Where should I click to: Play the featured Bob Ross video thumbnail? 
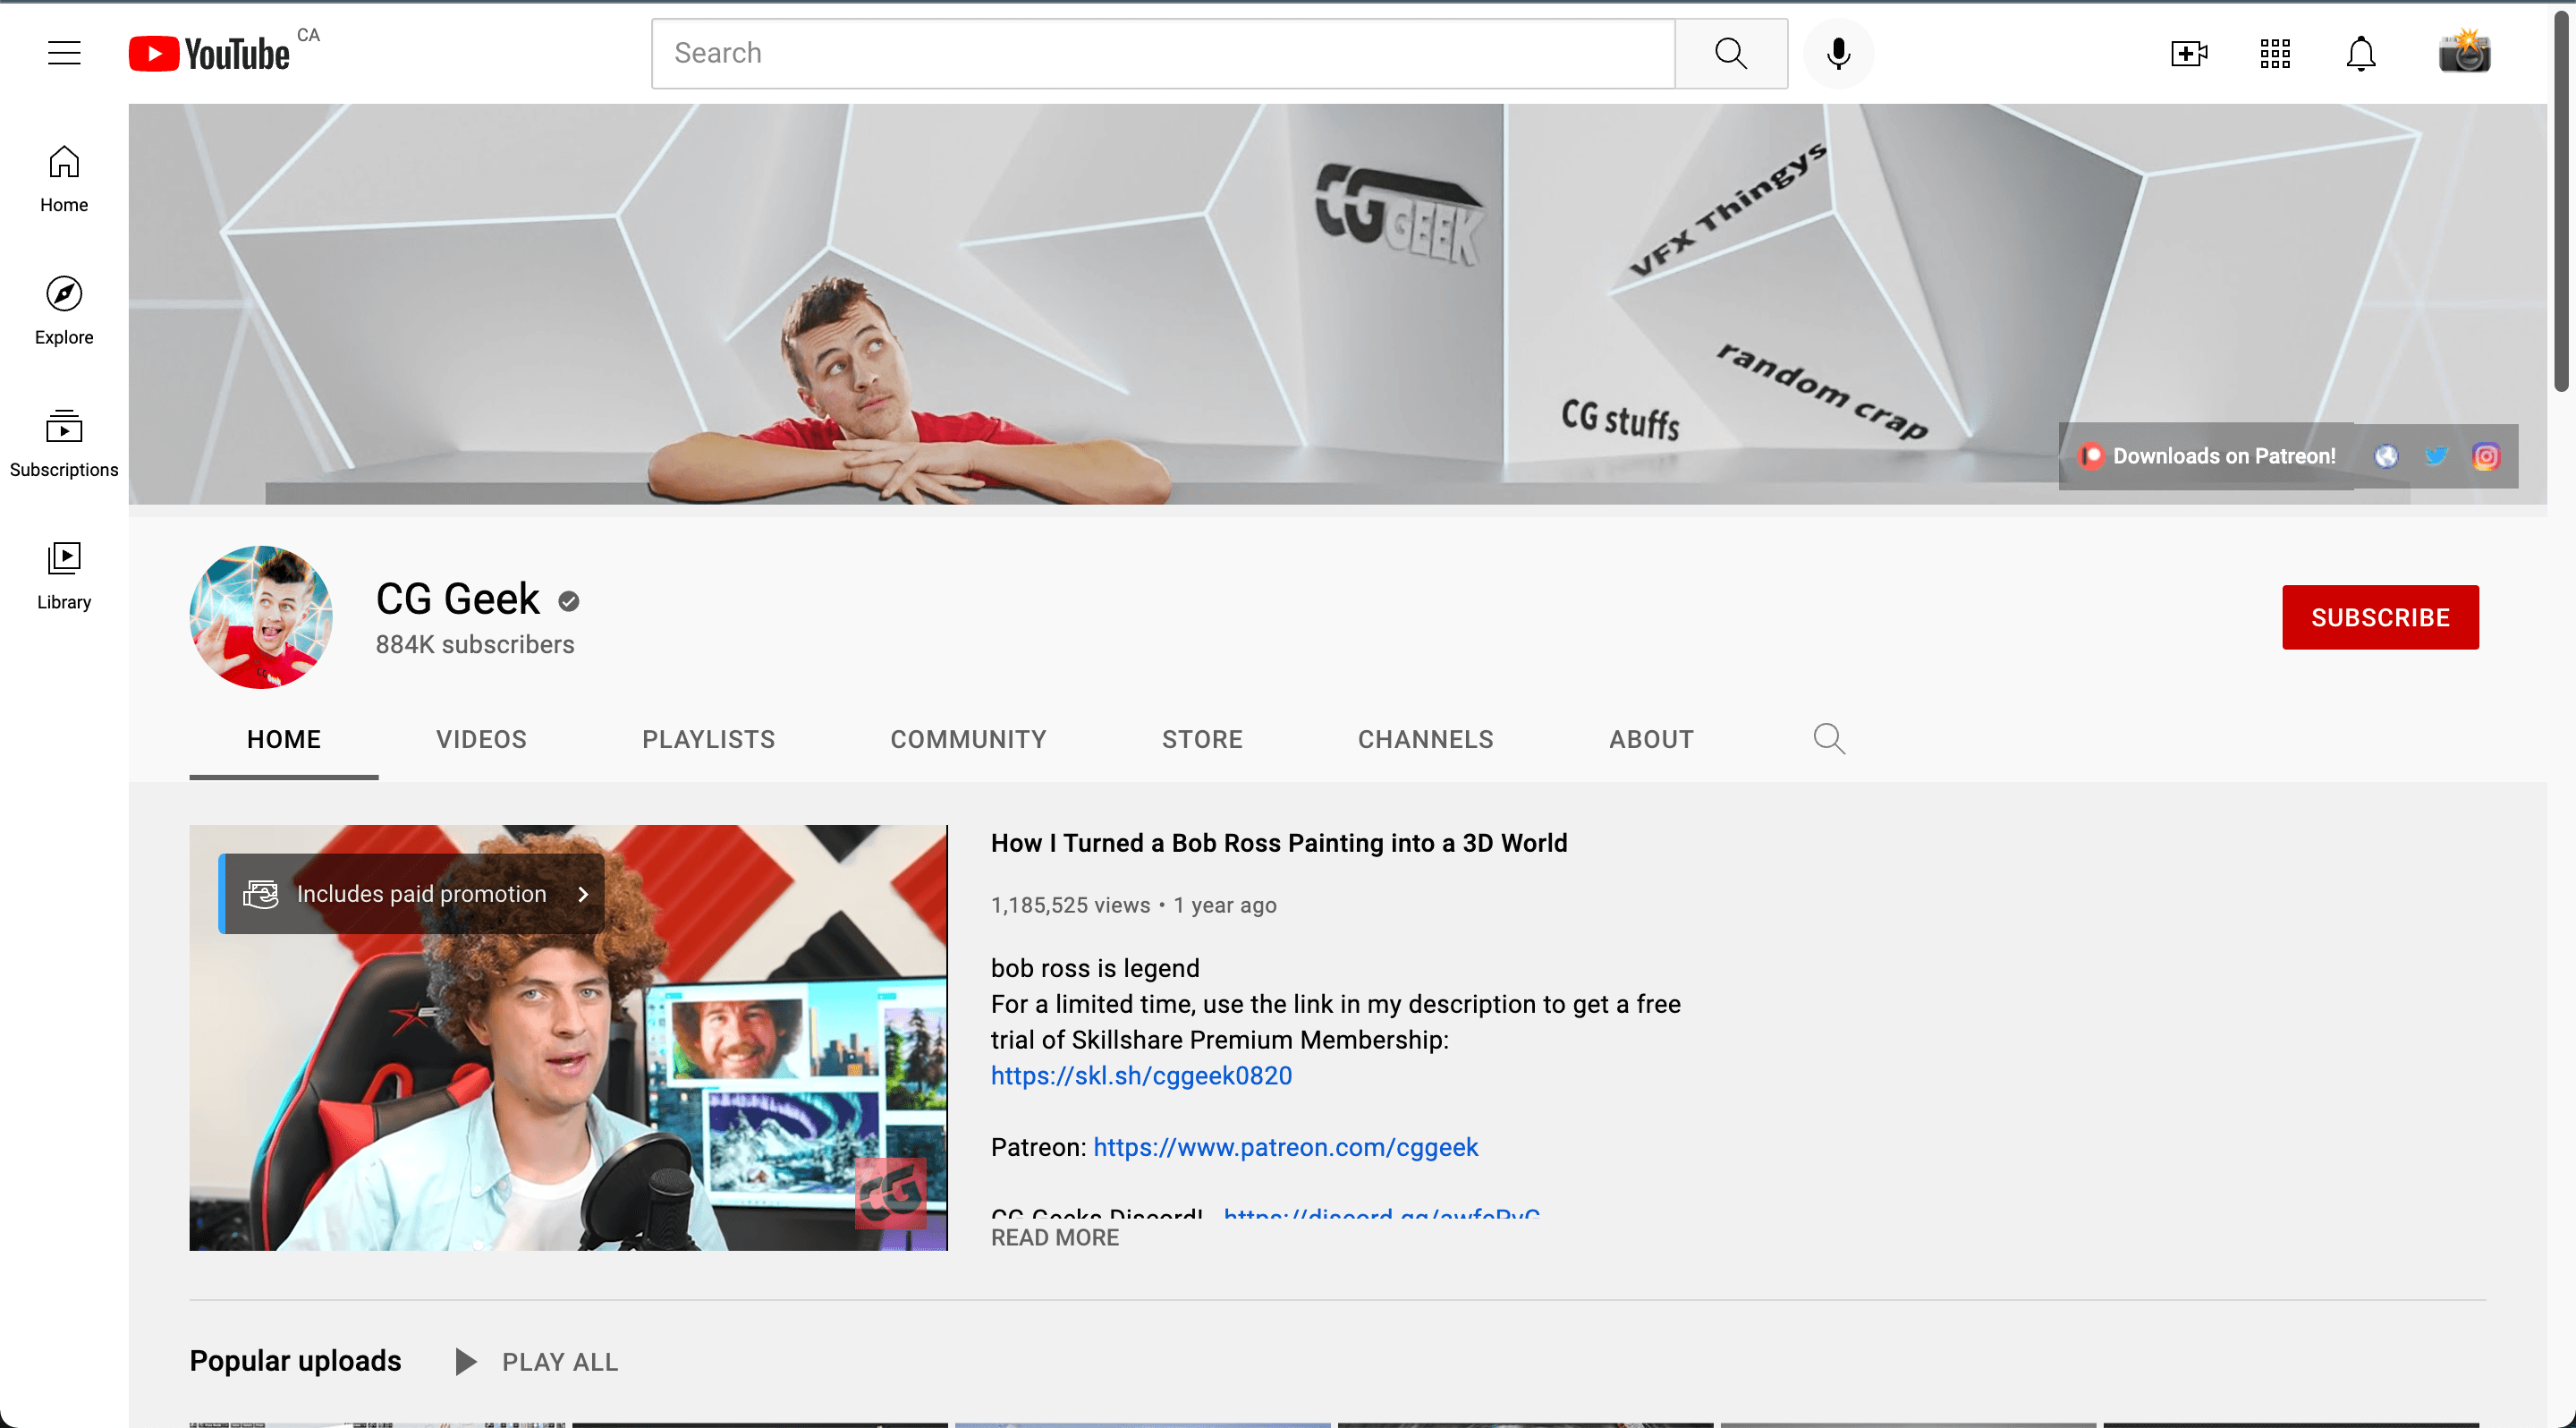coord(568,1037)
